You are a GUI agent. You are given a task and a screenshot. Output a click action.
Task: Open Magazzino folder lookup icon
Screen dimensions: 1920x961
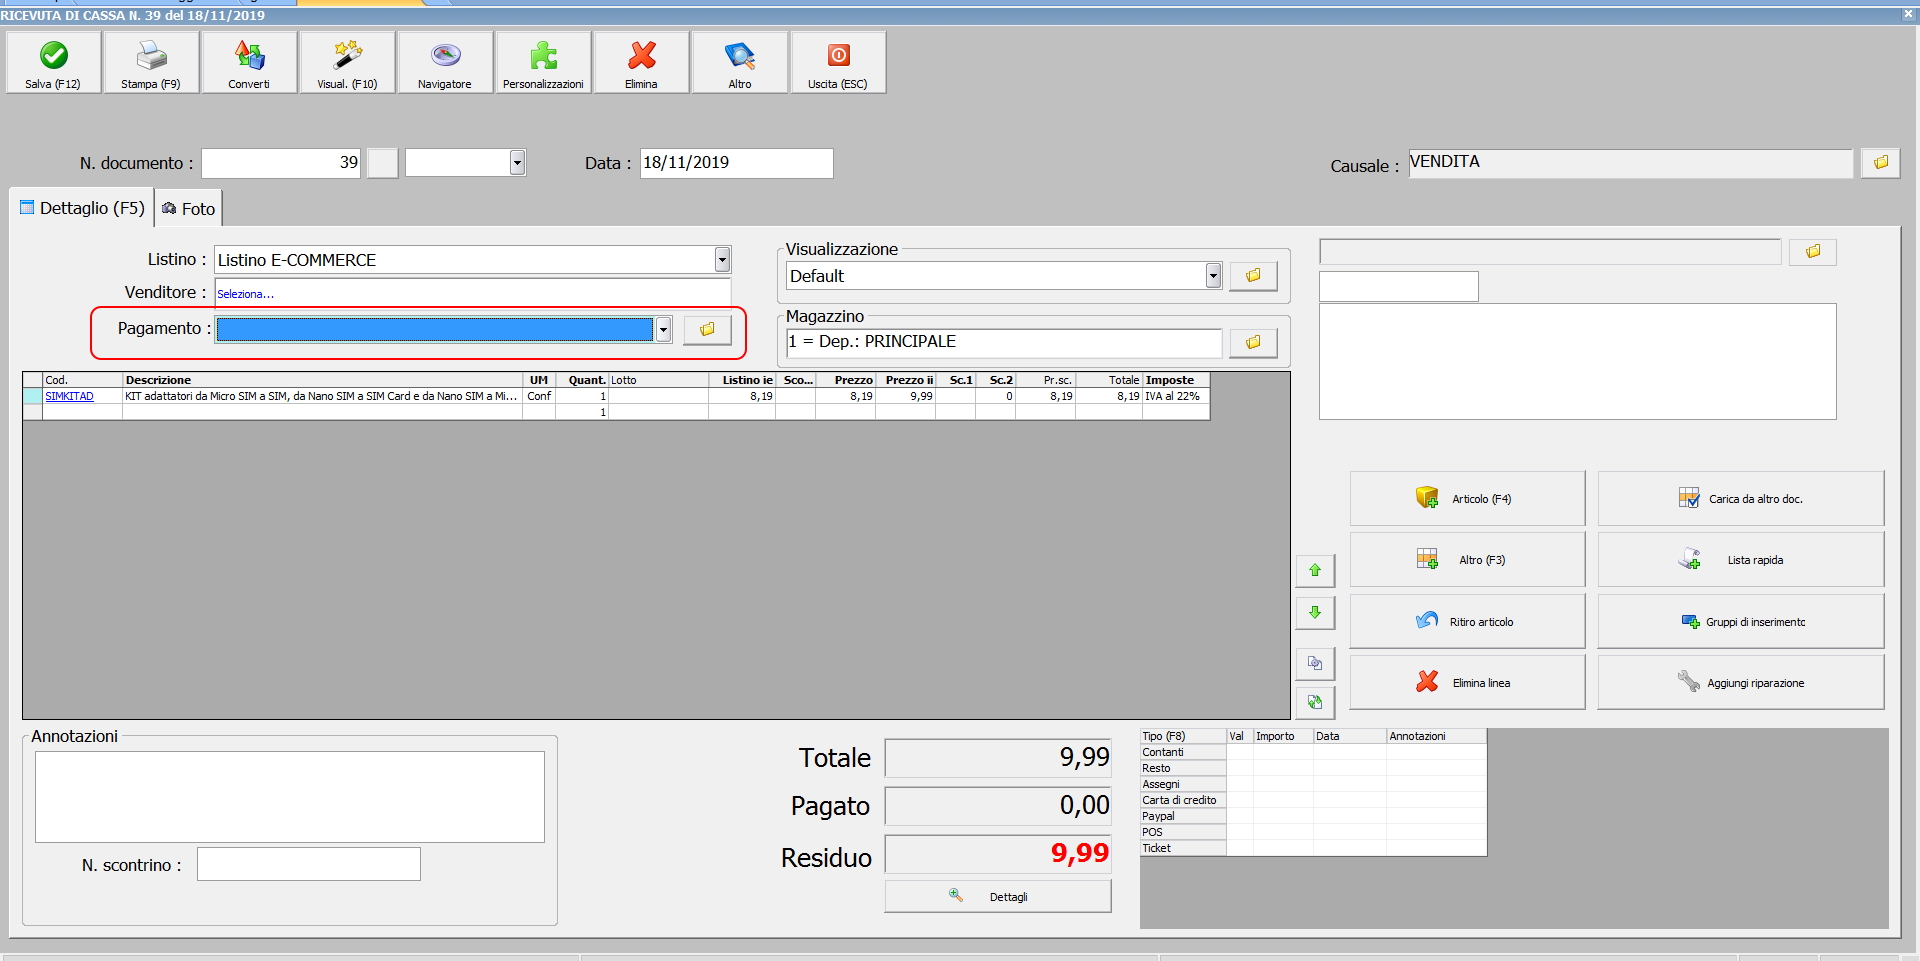(x=1253, y=342)
